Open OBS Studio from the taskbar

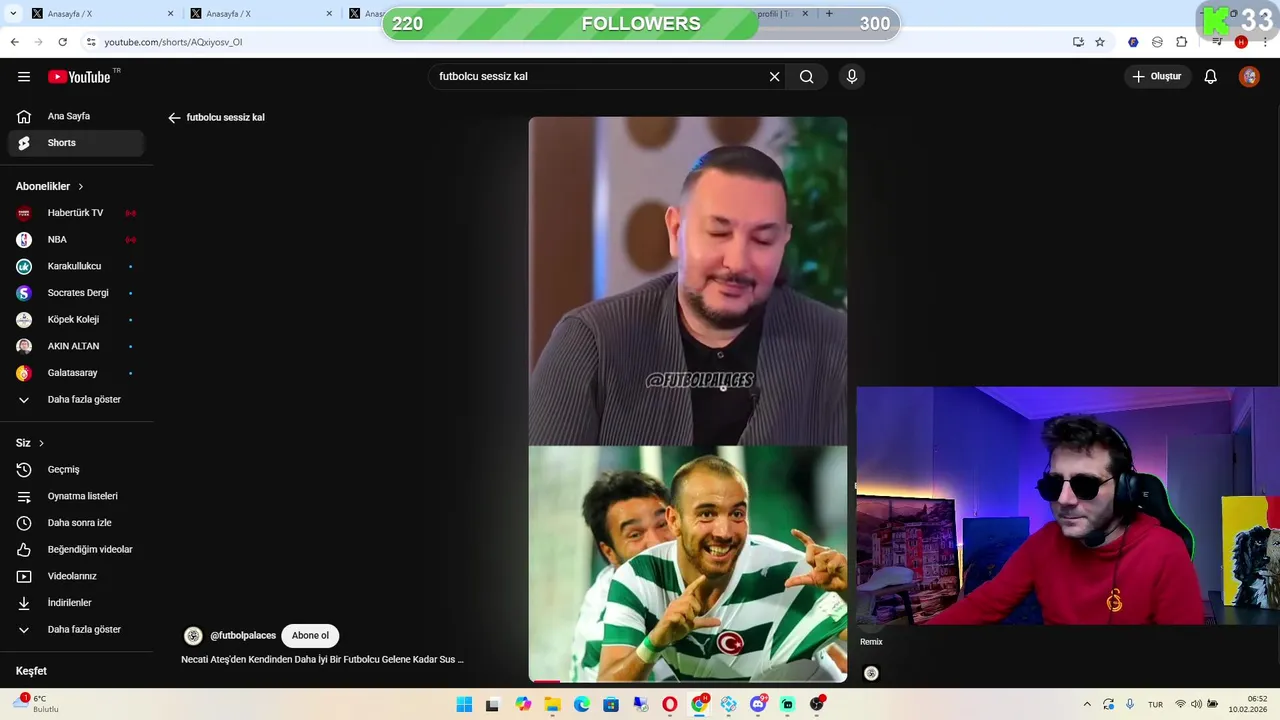[817, 705]
